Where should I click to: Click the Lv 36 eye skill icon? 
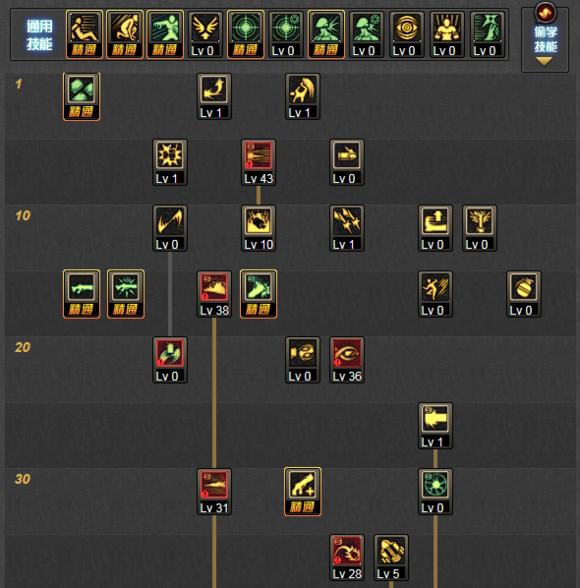347,360
